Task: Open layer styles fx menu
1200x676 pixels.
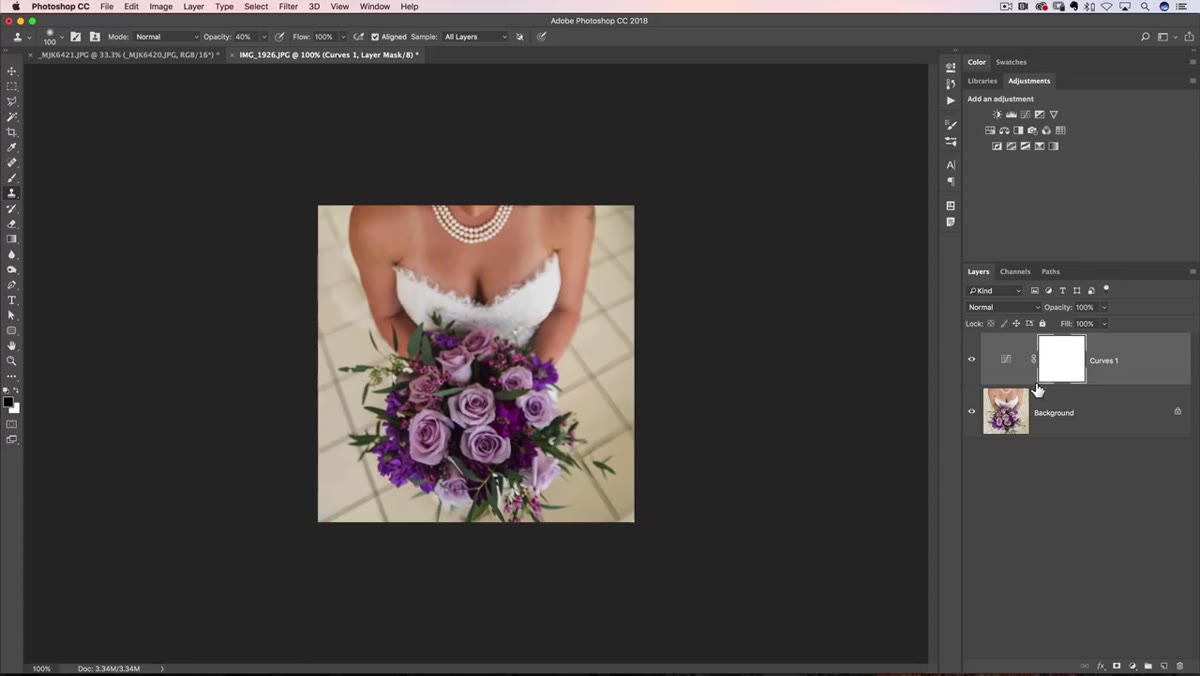Action: tap(1101, 666)
